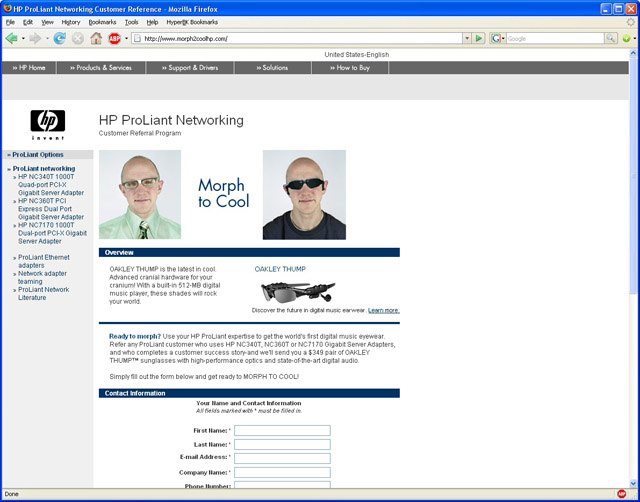Click the Google search box
This screenshot has width=640, height=502.
(x=555, y=38)
